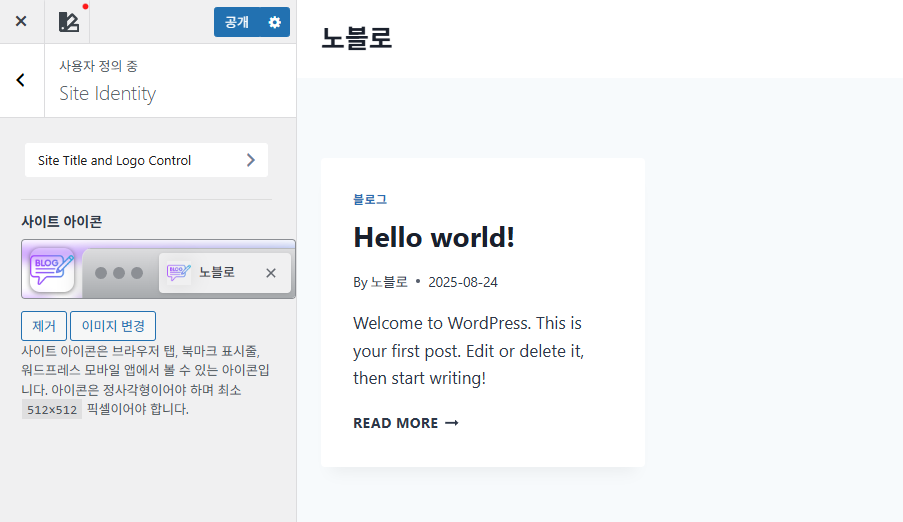This screenshot has height=522, width=903.
Task: Open publish settings gear icon
Action: pyautogui.click(x=275, y=22)
